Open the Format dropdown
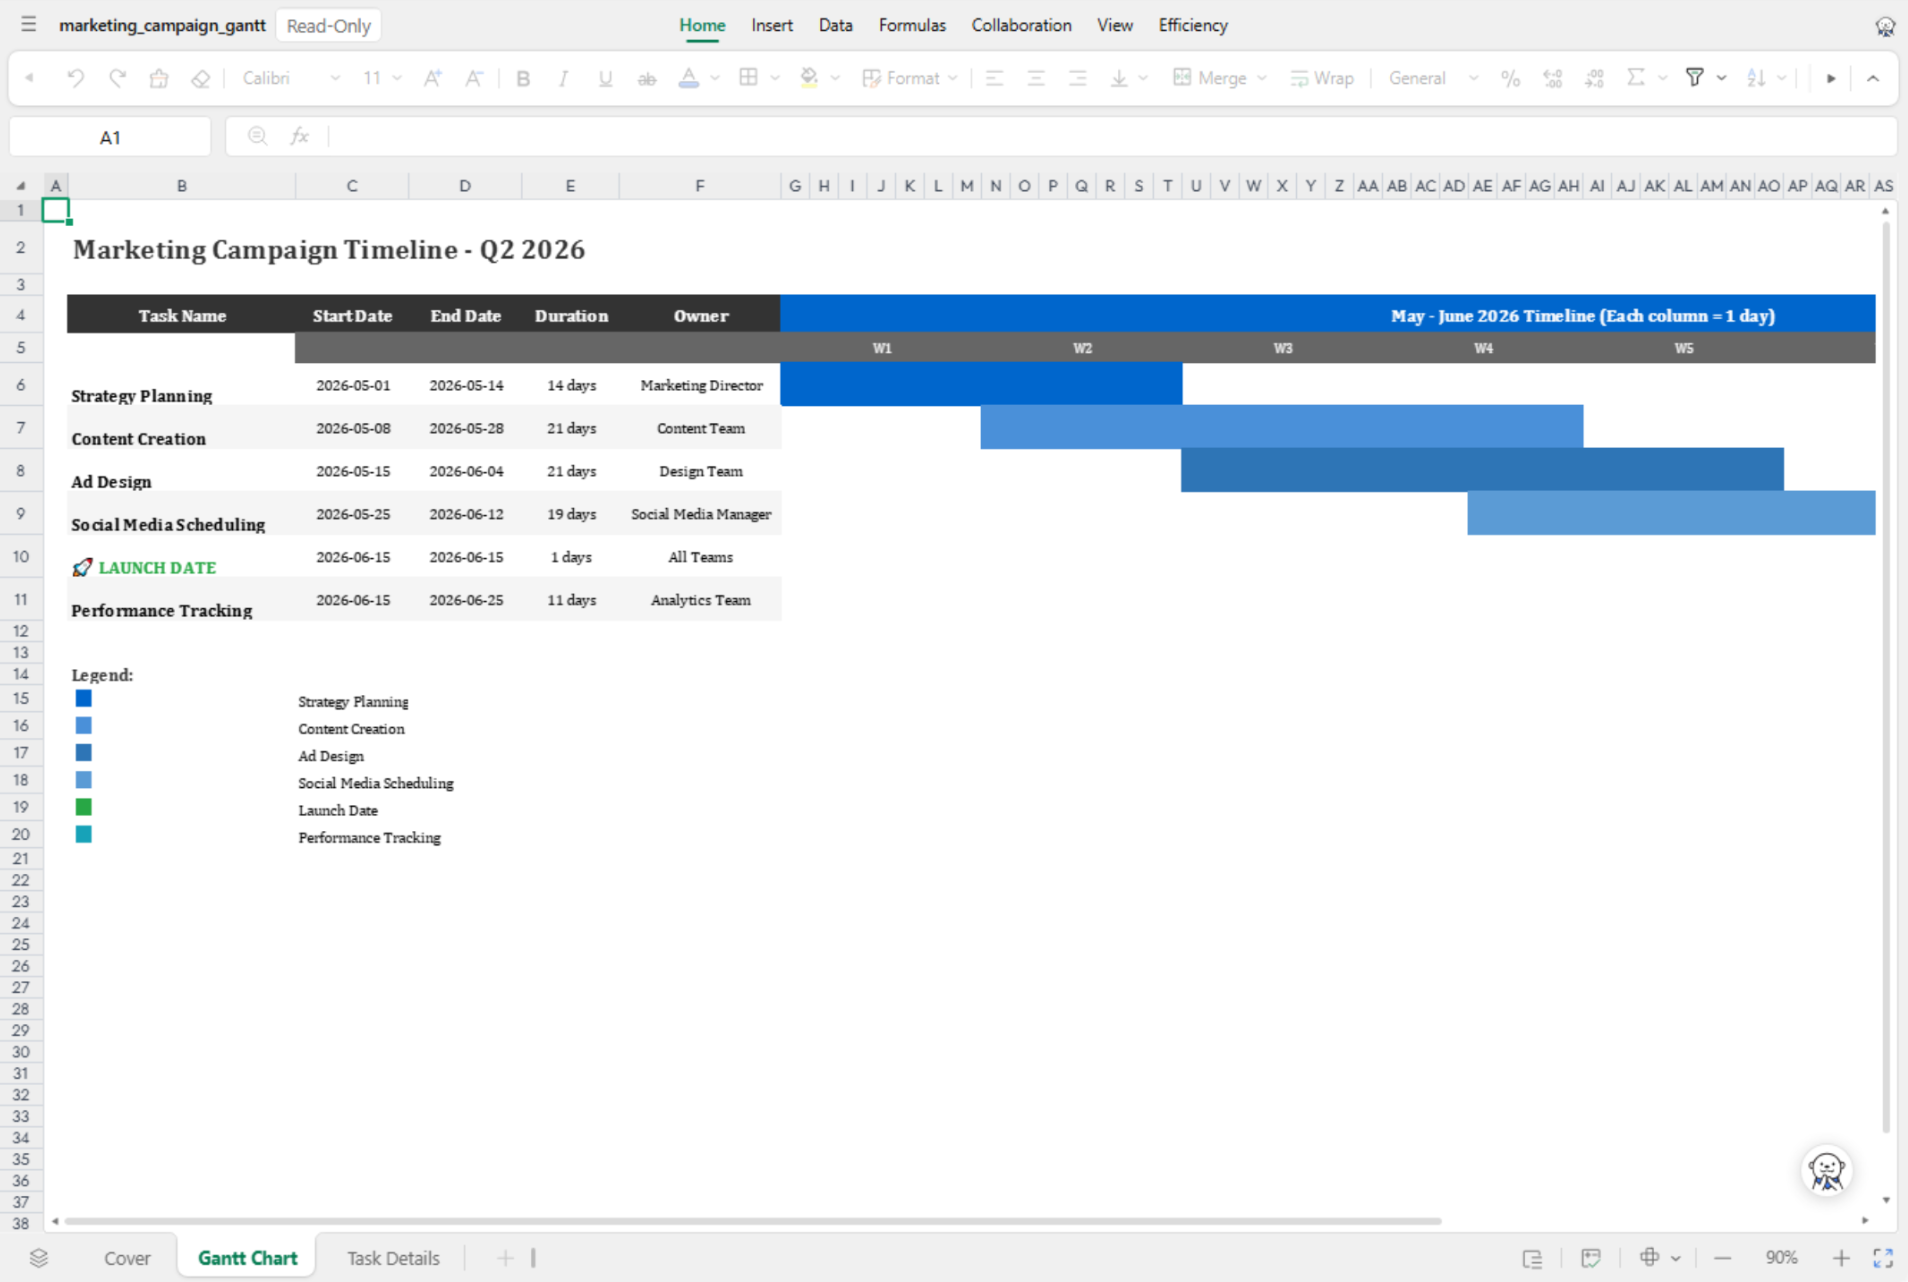Screen dimensions: 1908x1282 tap(910, 78)
